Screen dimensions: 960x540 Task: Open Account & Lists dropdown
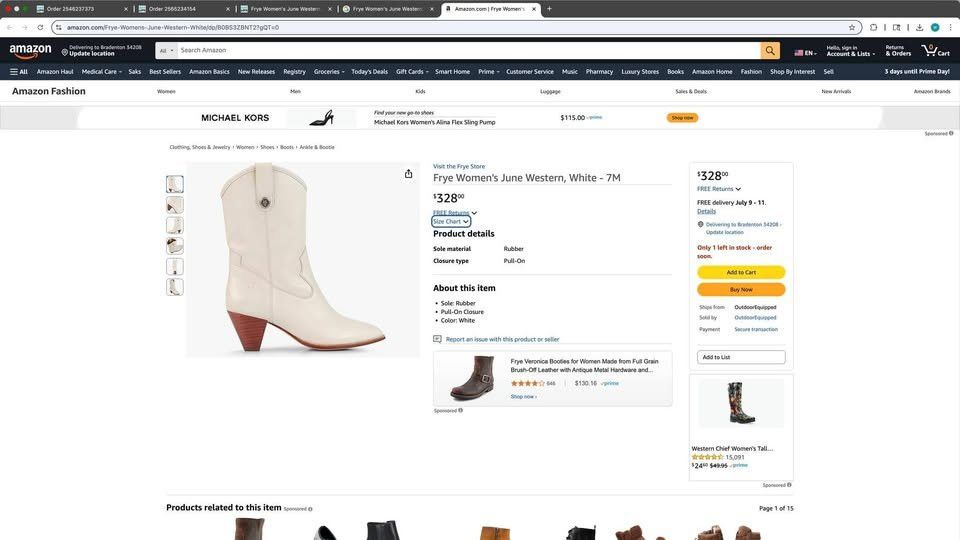click(850, 51)
